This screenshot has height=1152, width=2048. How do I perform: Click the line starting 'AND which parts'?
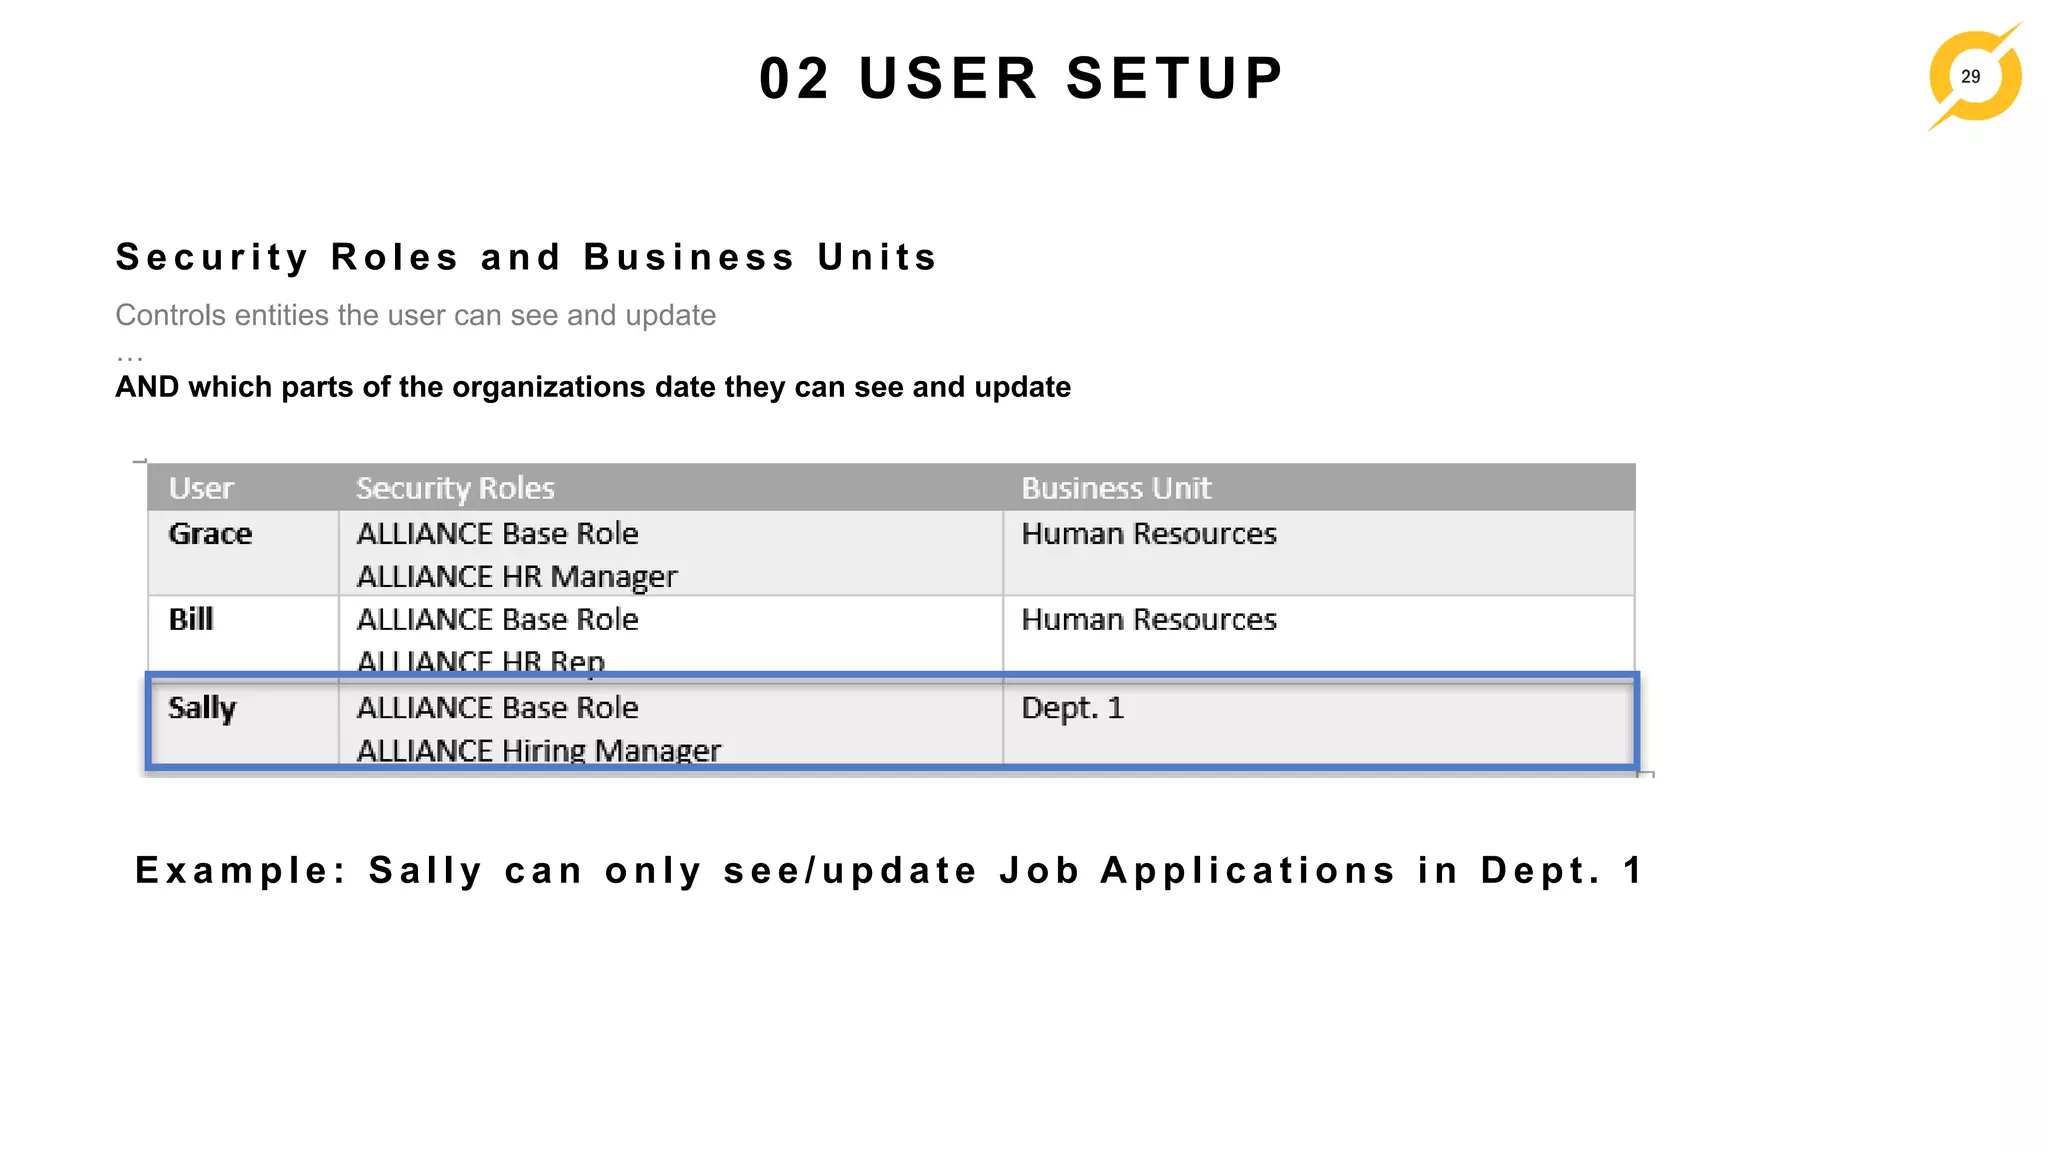point(593,387)
